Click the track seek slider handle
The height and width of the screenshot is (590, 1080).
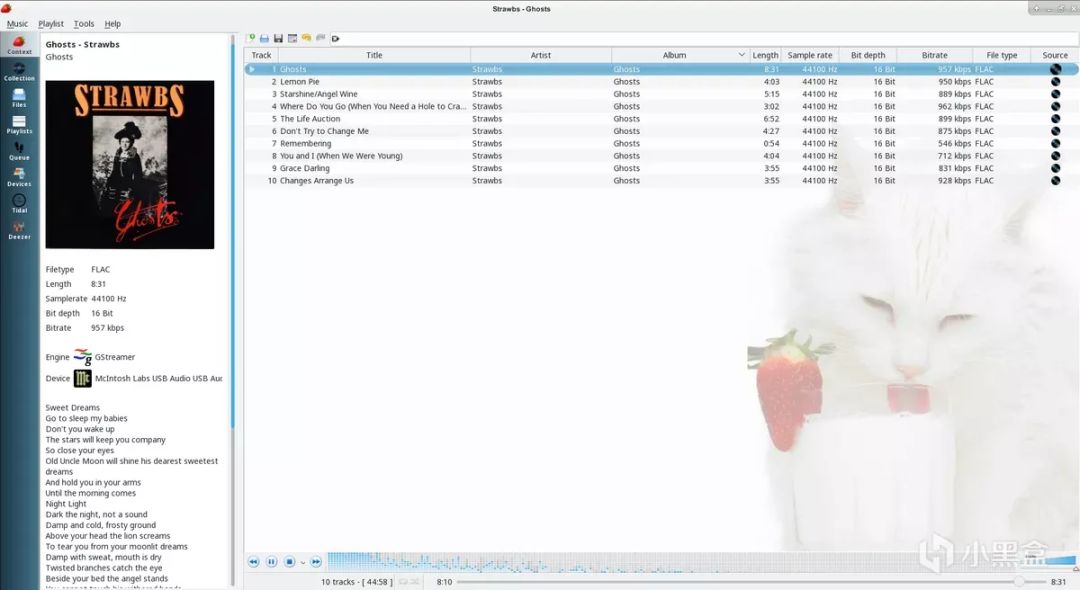[x=1018, y=582]
